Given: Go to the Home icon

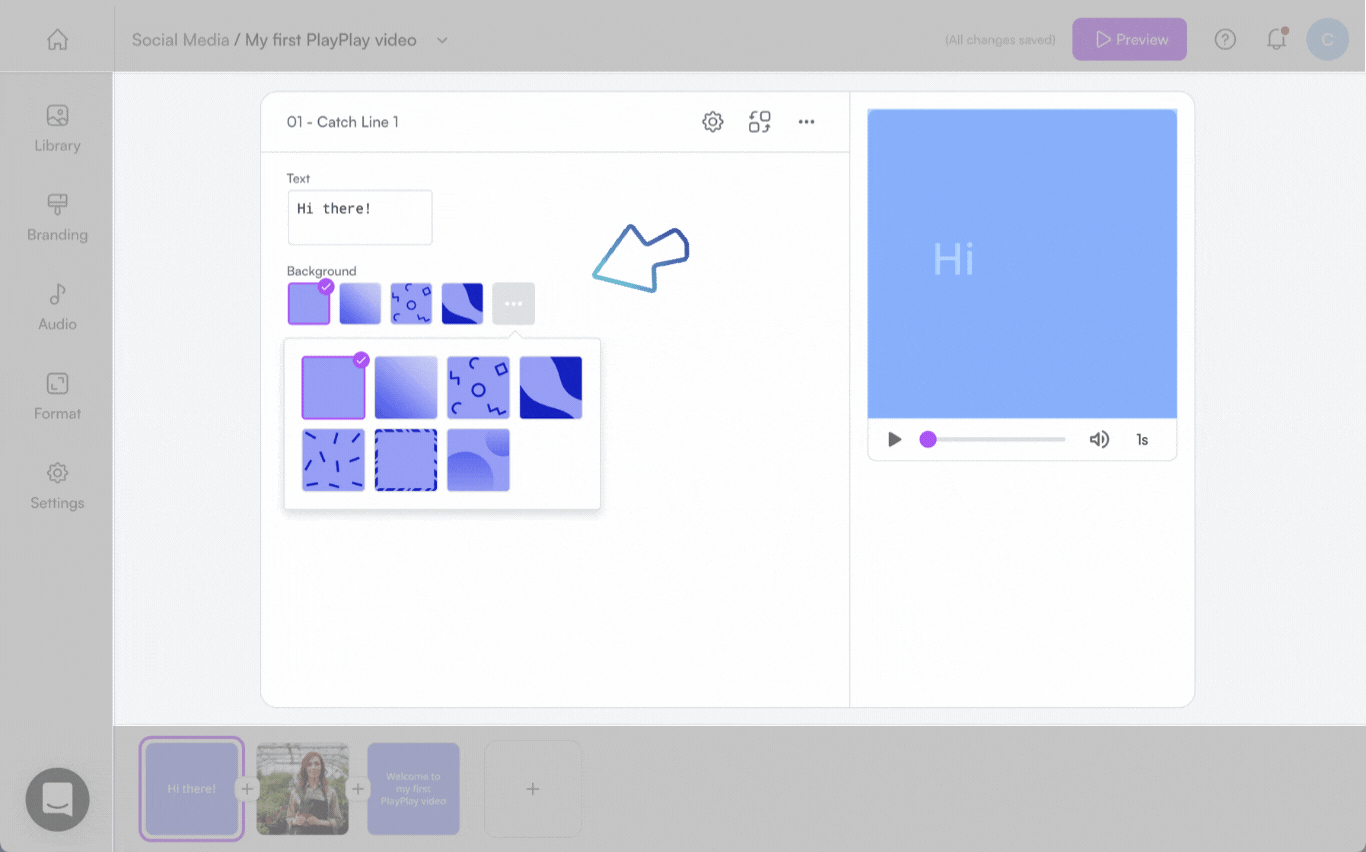Looking at the screenshot, I should 58,40.
